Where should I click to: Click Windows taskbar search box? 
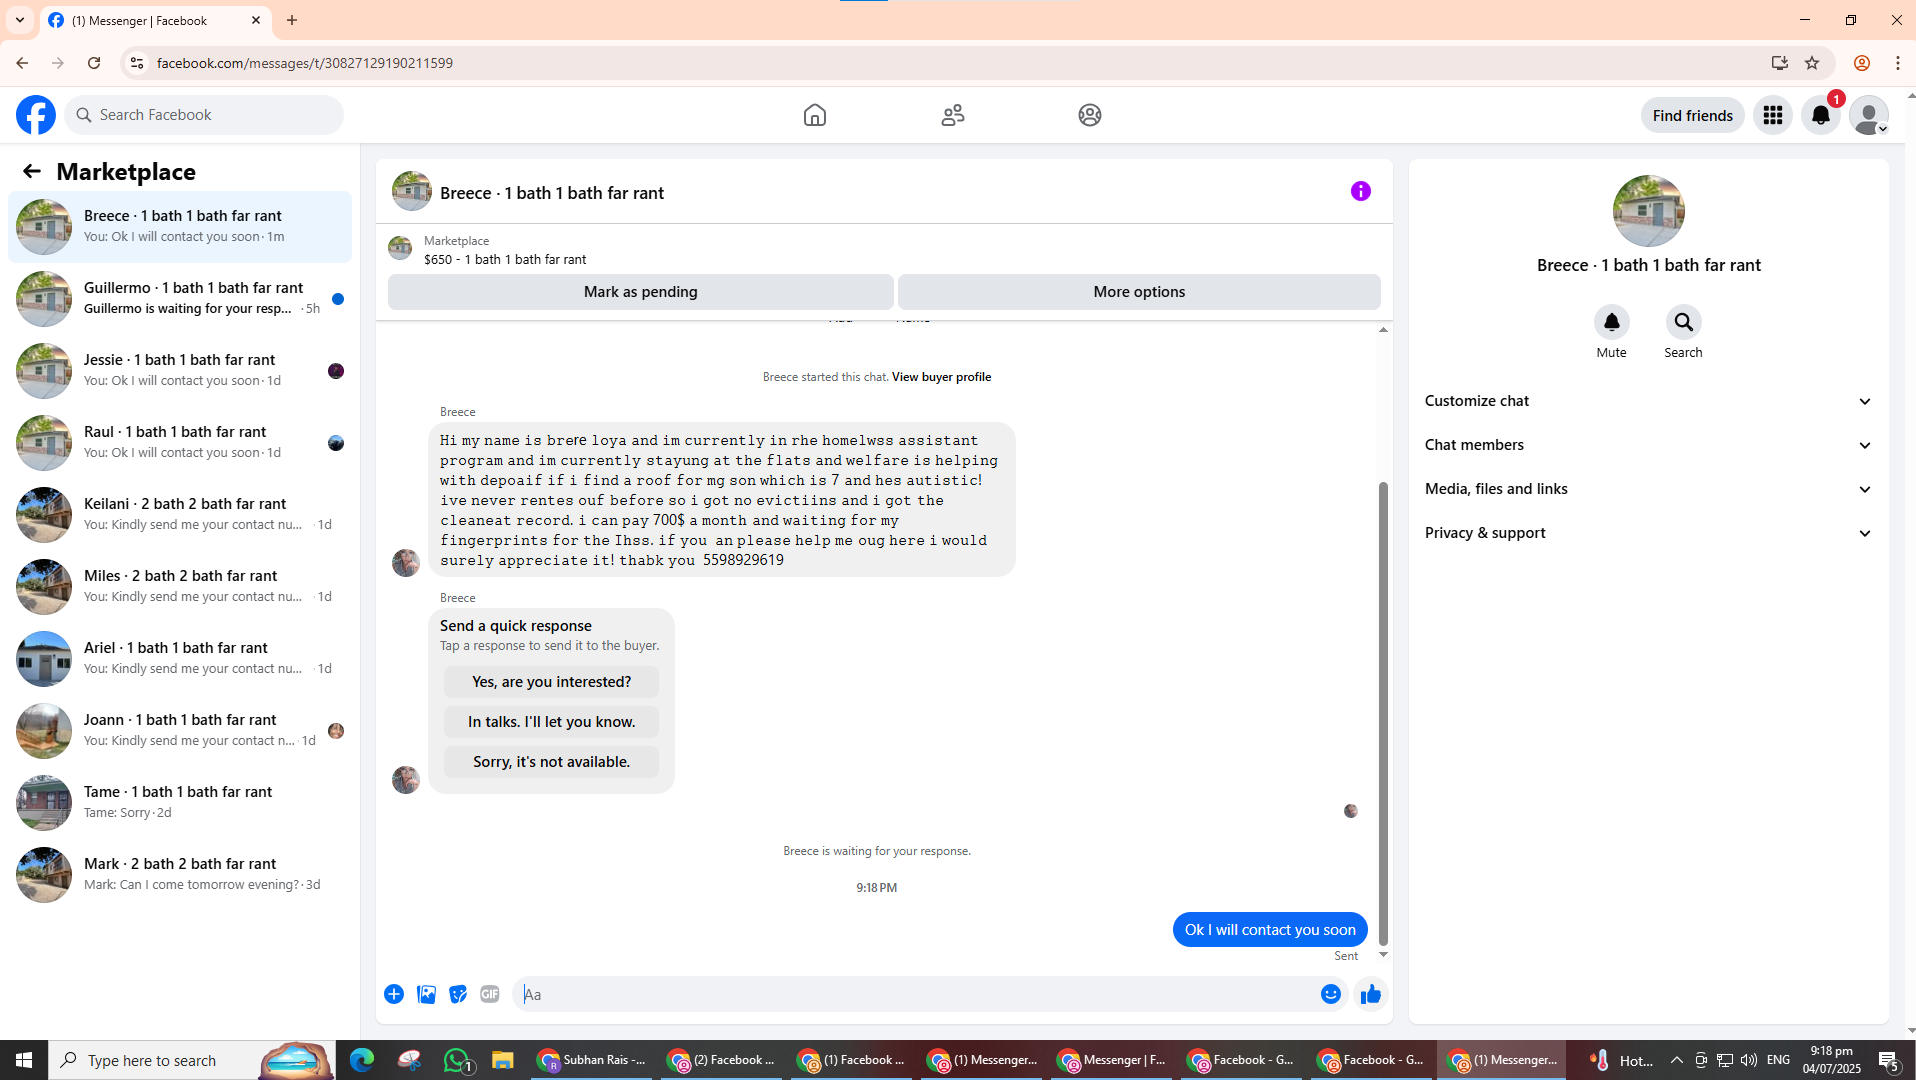tap(192, 1060)
